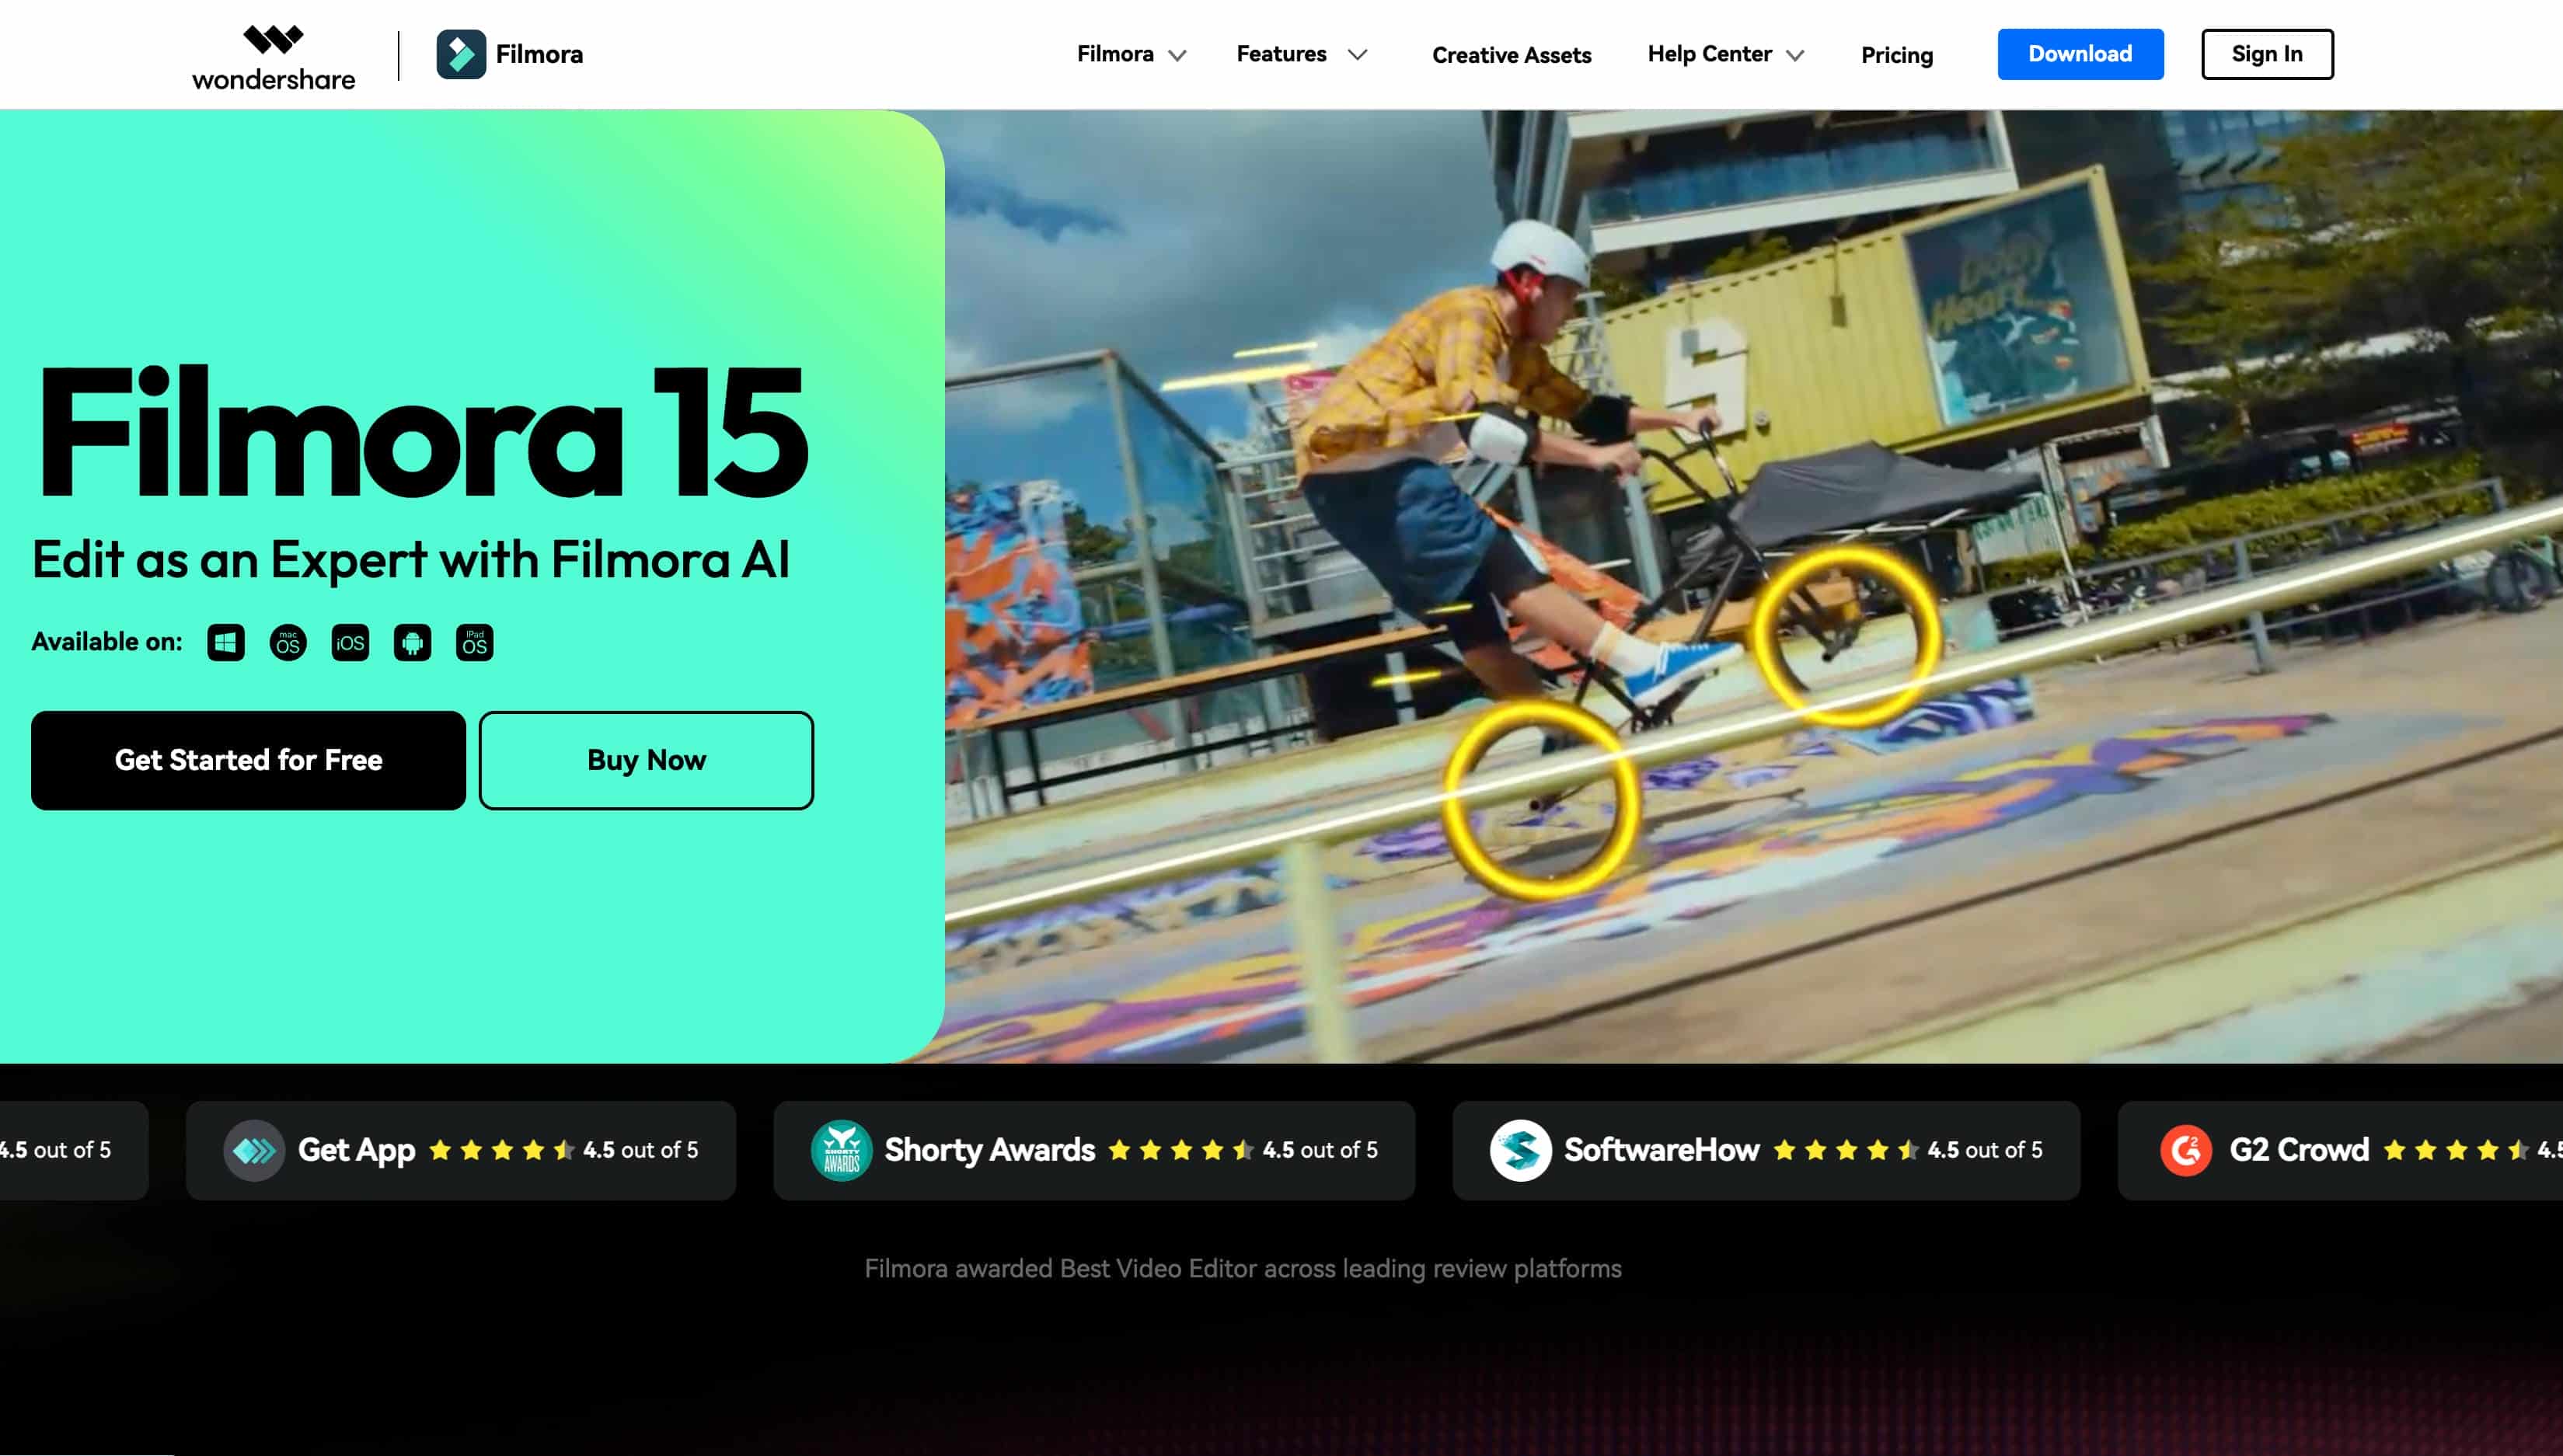The image size is (2563, 1456).
Task: Expand the Features dropdown menu
Action: coord(1301,54)
